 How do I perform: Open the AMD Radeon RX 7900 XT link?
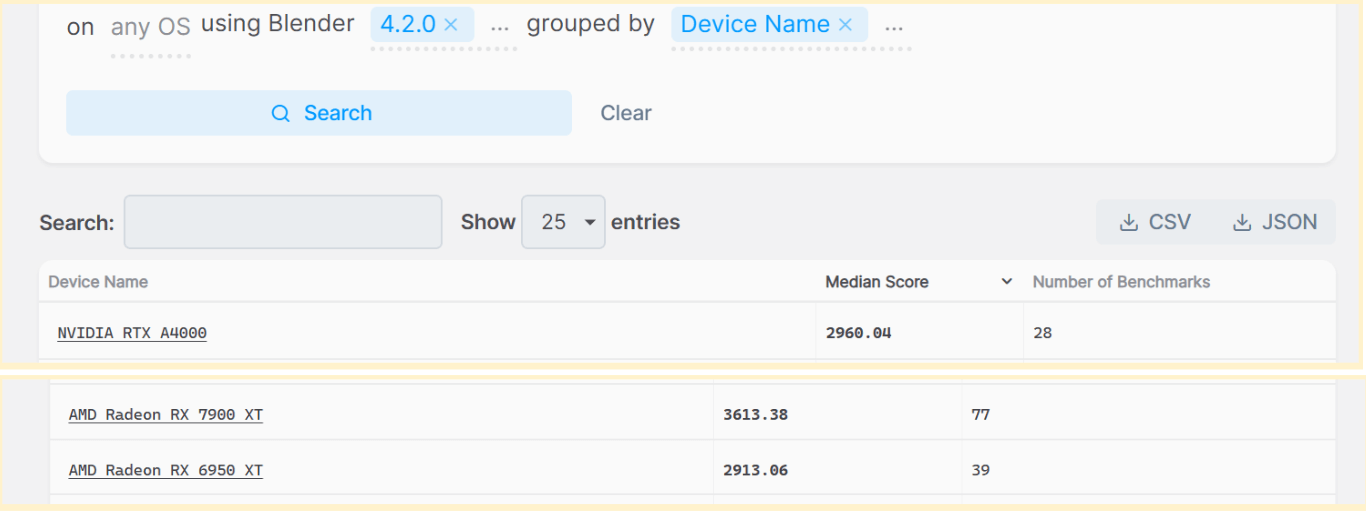click(166, 415)
